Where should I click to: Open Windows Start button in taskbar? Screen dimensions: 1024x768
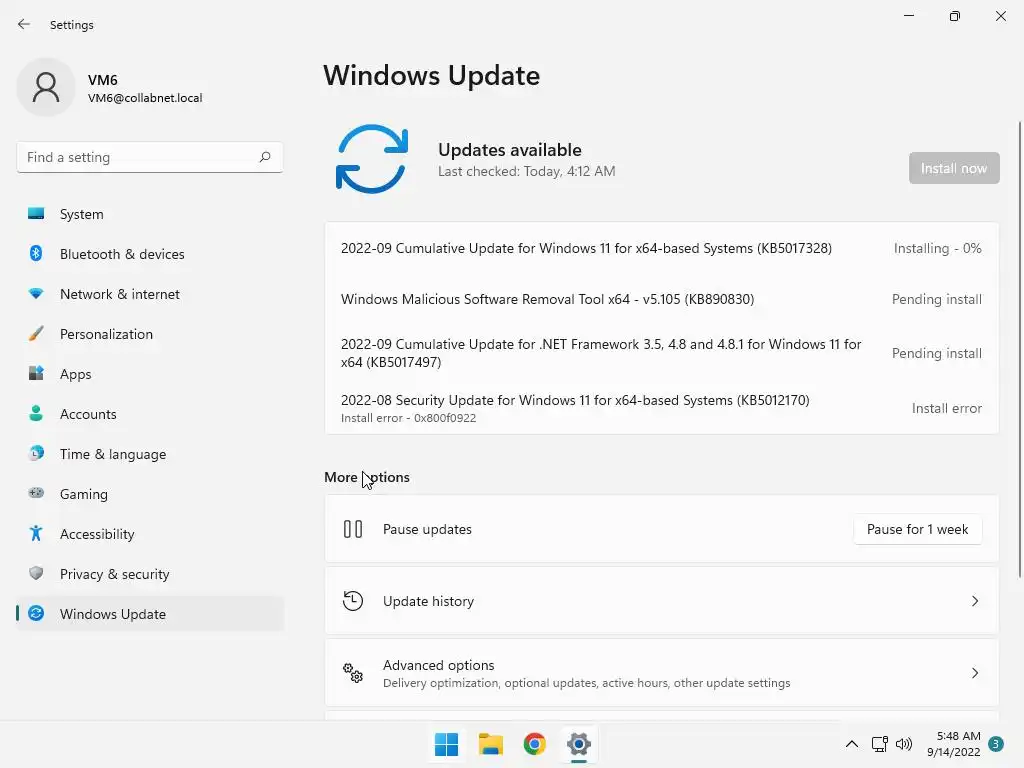tap(446, 744)
